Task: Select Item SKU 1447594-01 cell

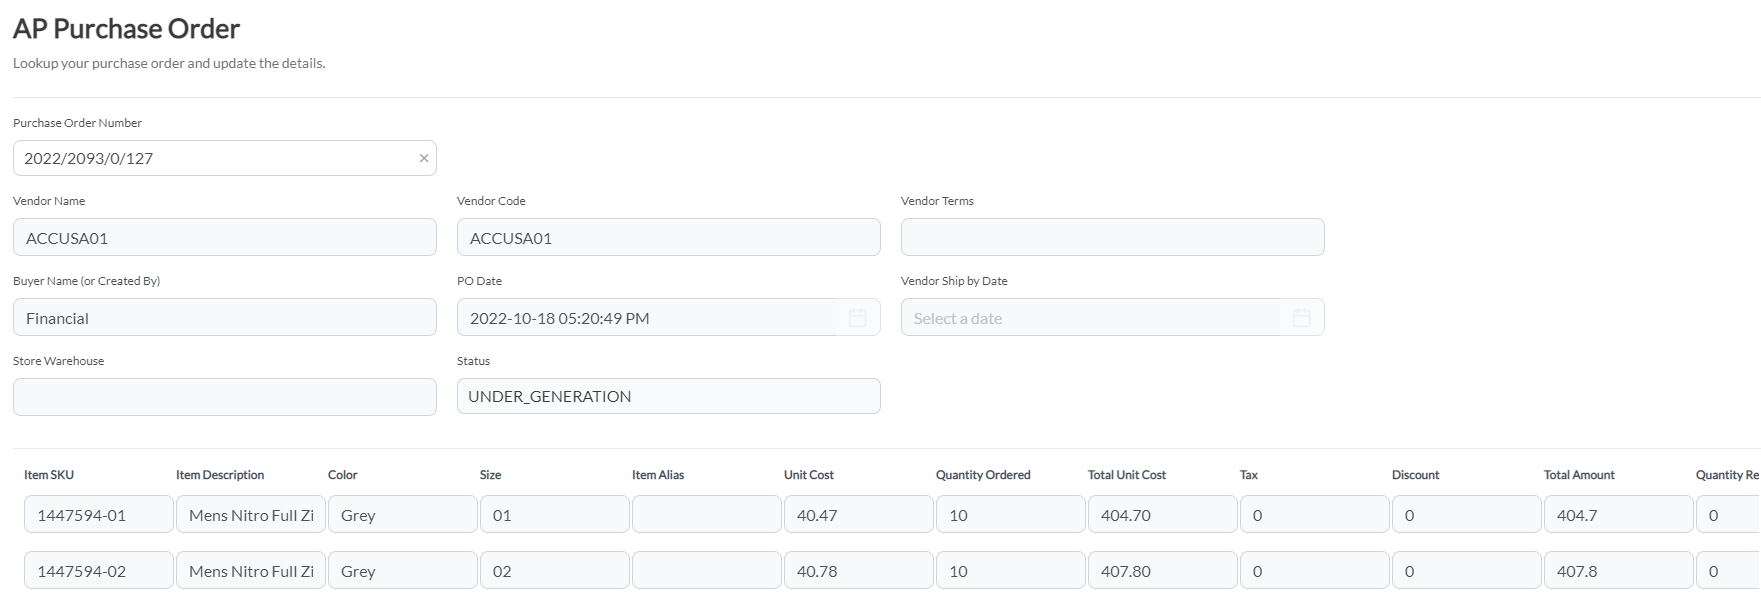Action: pyautogui.click(x=99, y=515)
